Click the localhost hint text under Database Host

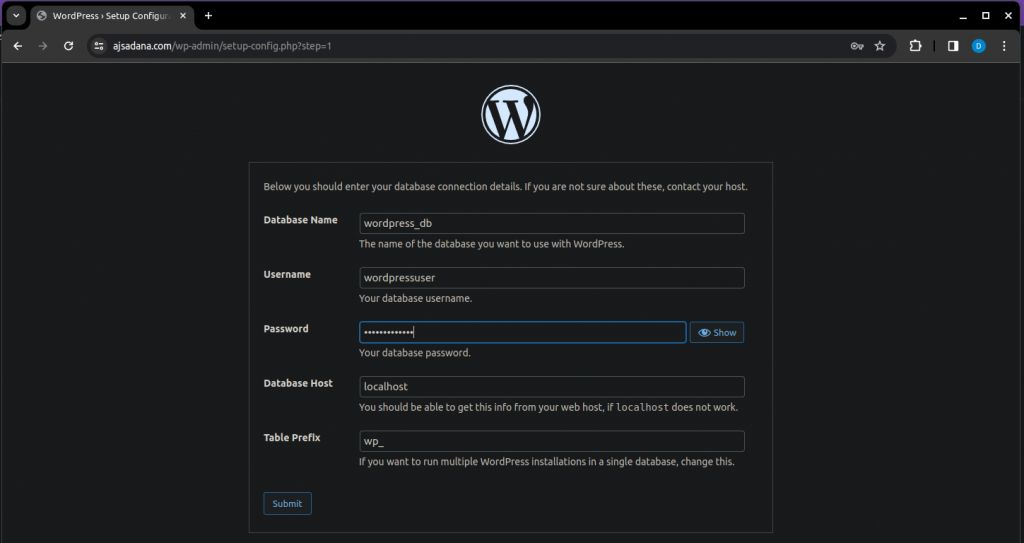tap(549, 407)
